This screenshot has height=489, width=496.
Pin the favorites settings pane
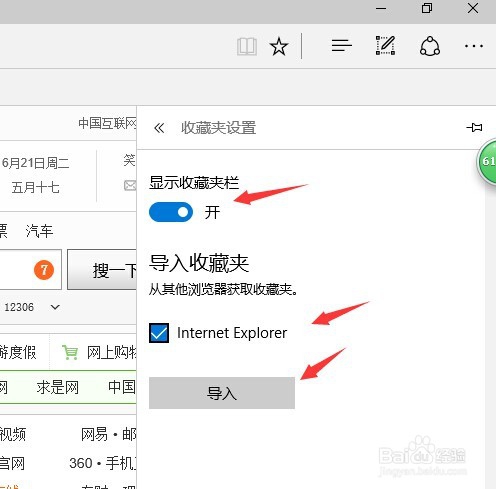[474, 127]
